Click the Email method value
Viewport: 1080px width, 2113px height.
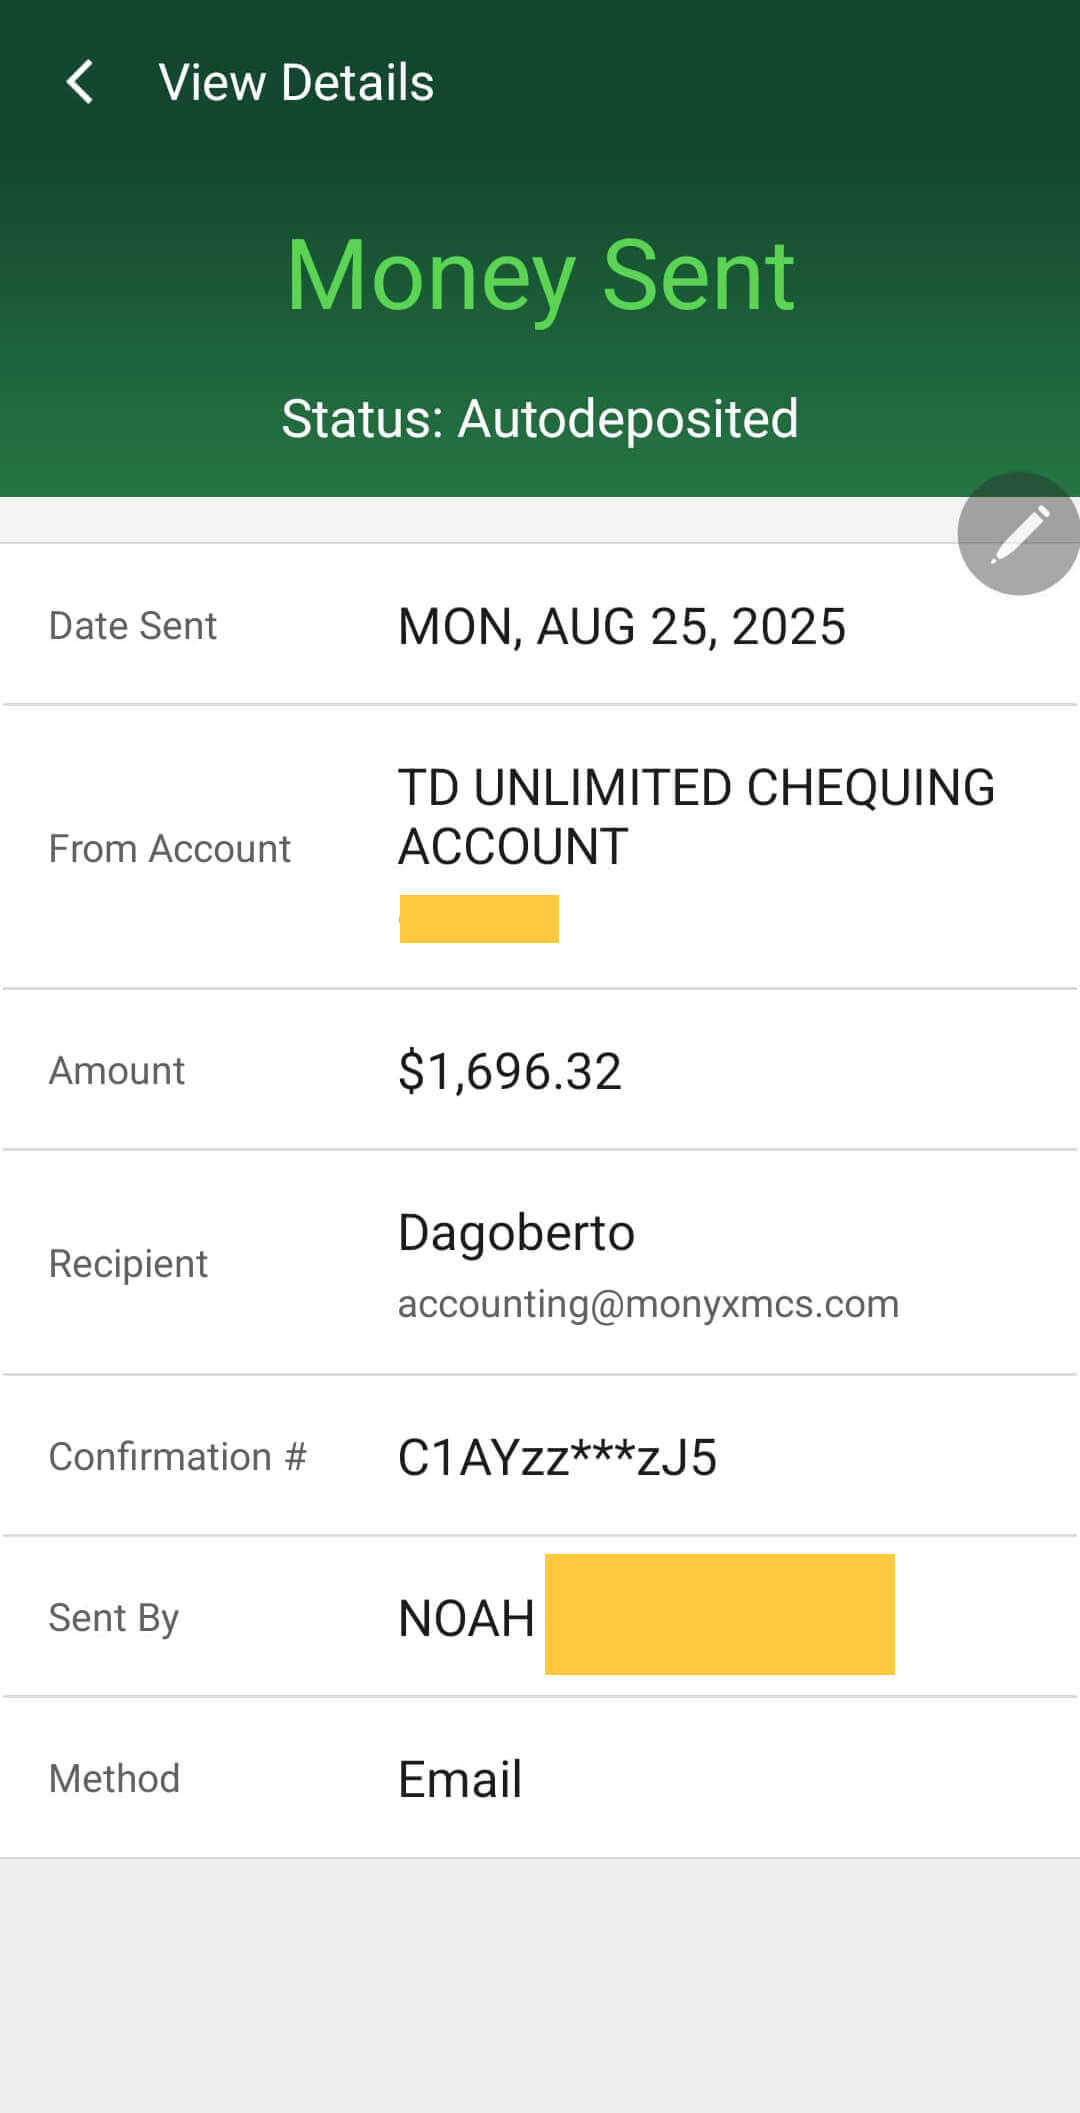click(460, 1779)
